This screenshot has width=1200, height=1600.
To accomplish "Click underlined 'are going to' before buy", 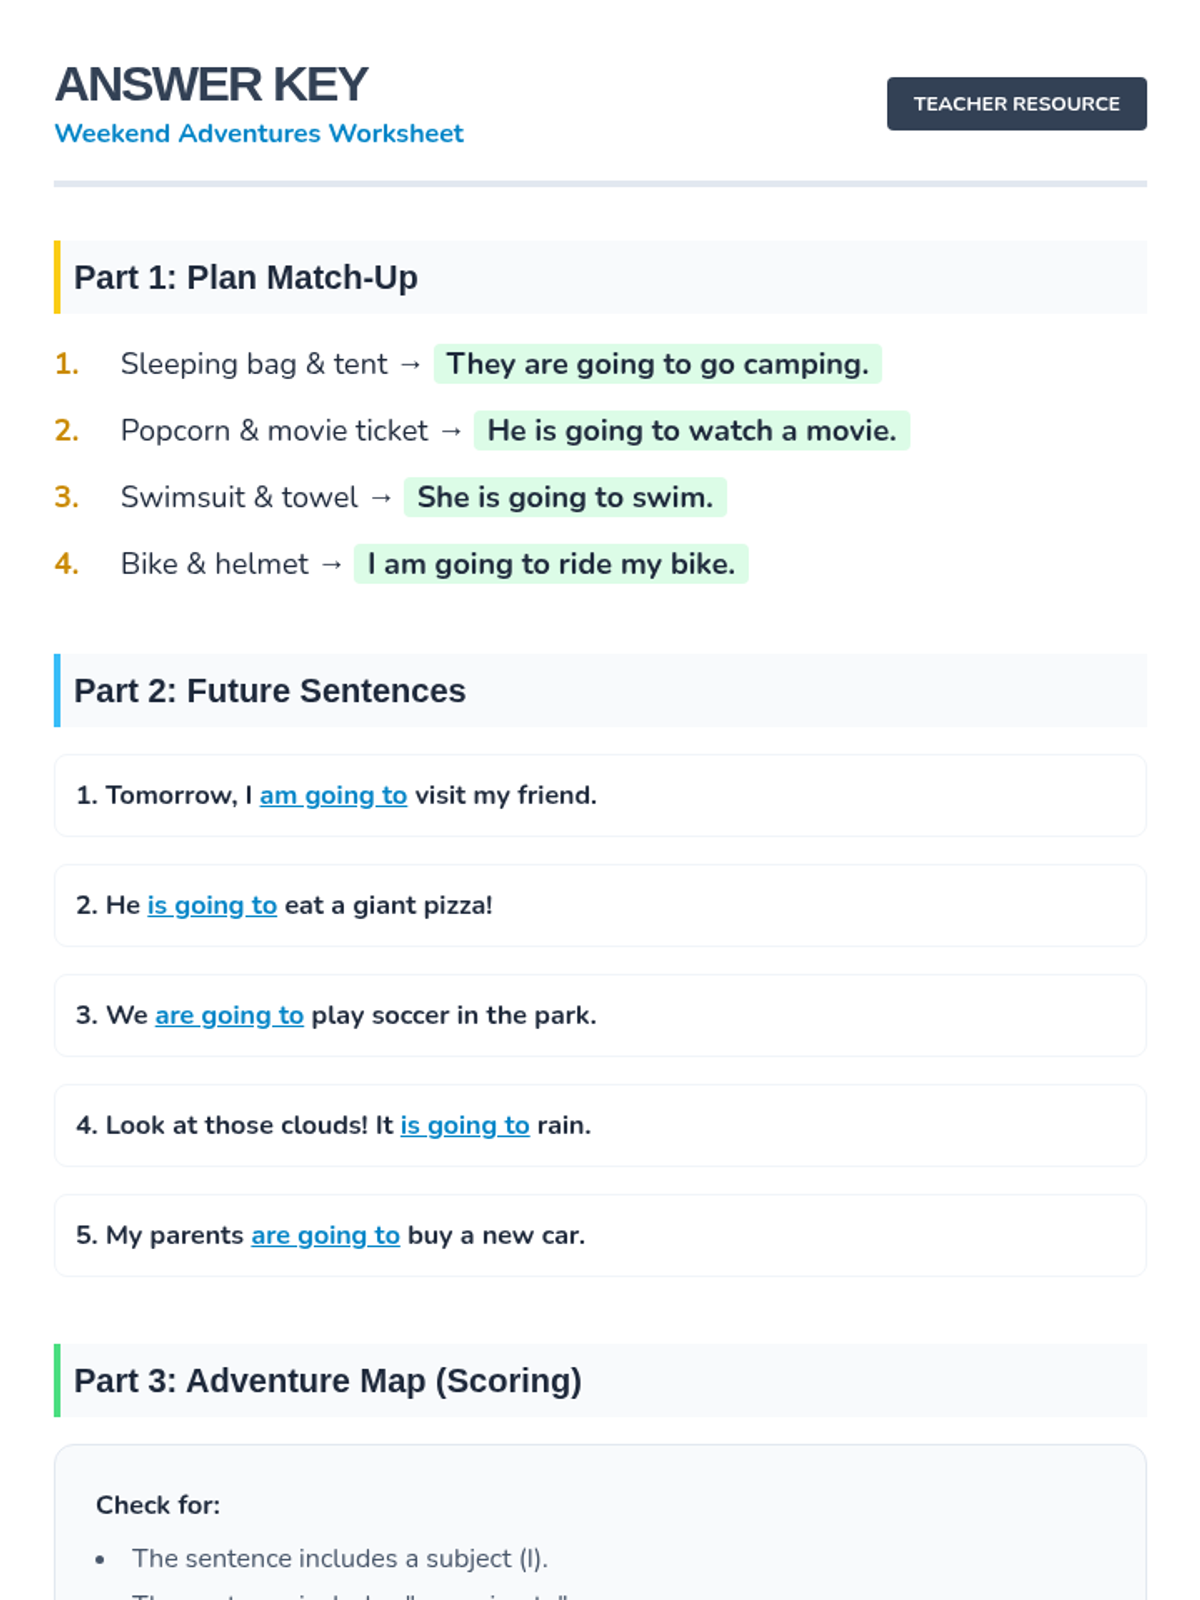I will point(325,1235).
